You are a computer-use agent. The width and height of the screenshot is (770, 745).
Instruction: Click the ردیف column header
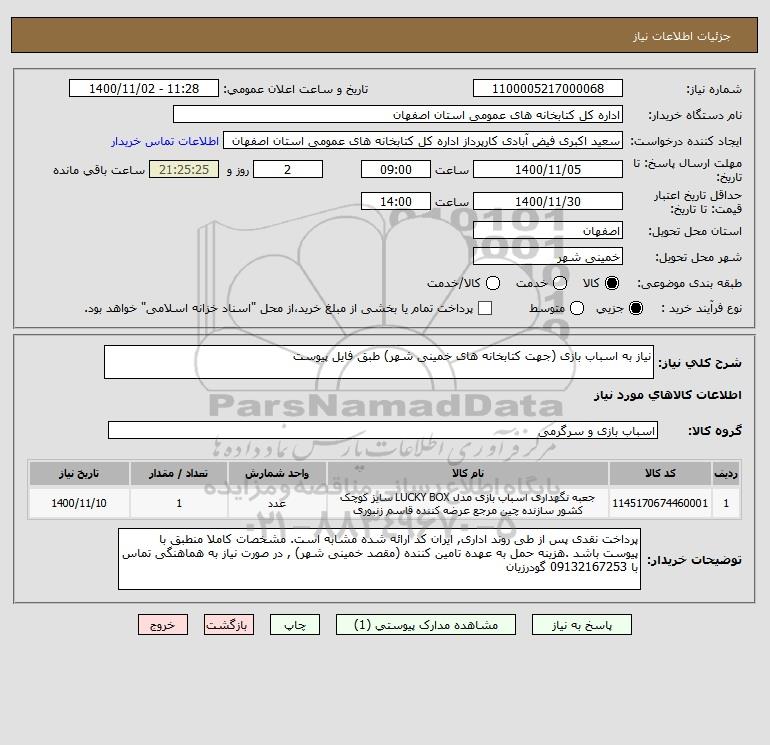coord(726,473)
